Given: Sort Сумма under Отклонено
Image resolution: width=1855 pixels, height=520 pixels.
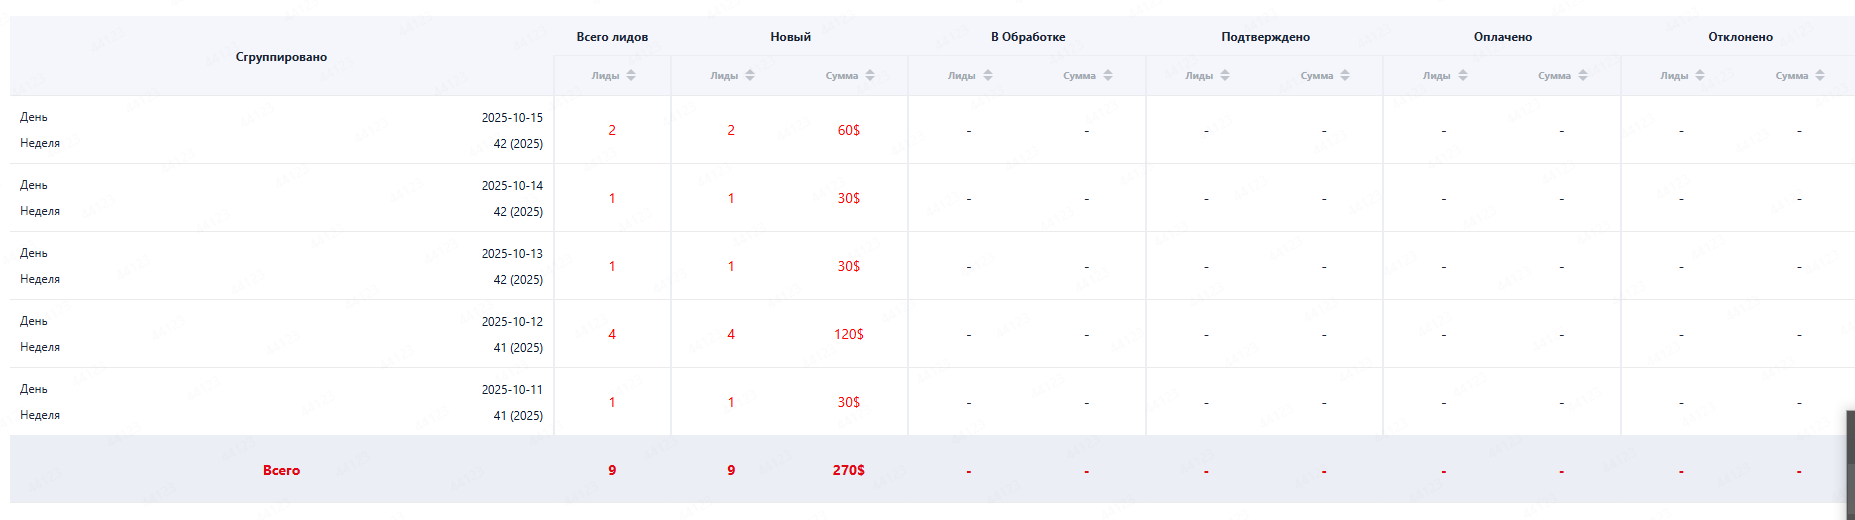Looking at the screenshot, I should pyautogui.click(x=1819, y=76).
